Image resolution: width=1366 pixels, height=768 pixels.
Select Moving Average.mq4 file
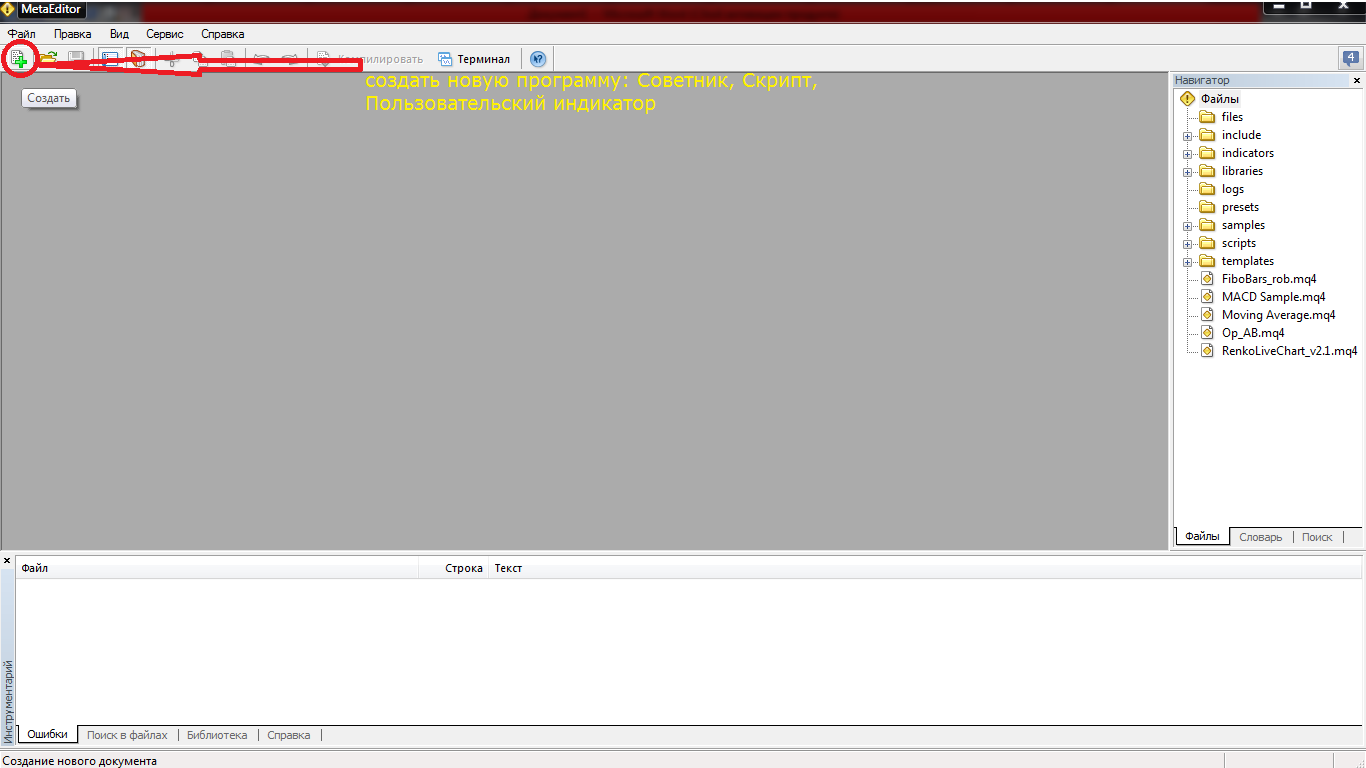click(x=1278, y=315)
